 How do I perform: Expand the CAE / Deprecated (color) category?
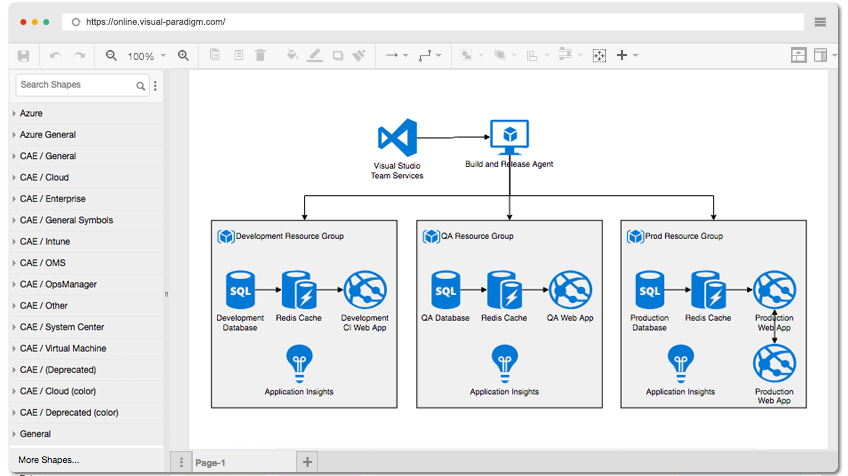tap(87, 413)
